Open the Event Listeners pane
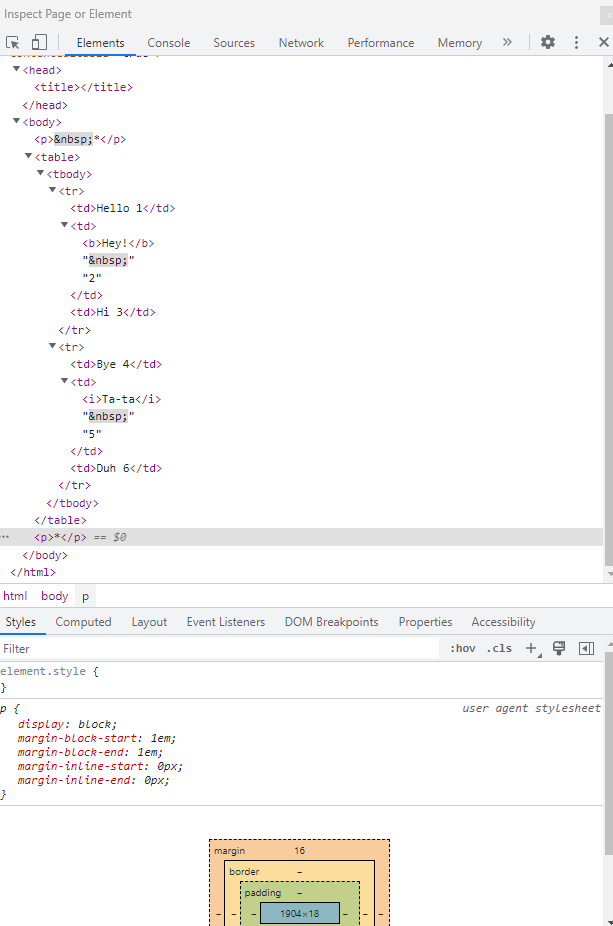The image size is (613, 926). point(226,622)
